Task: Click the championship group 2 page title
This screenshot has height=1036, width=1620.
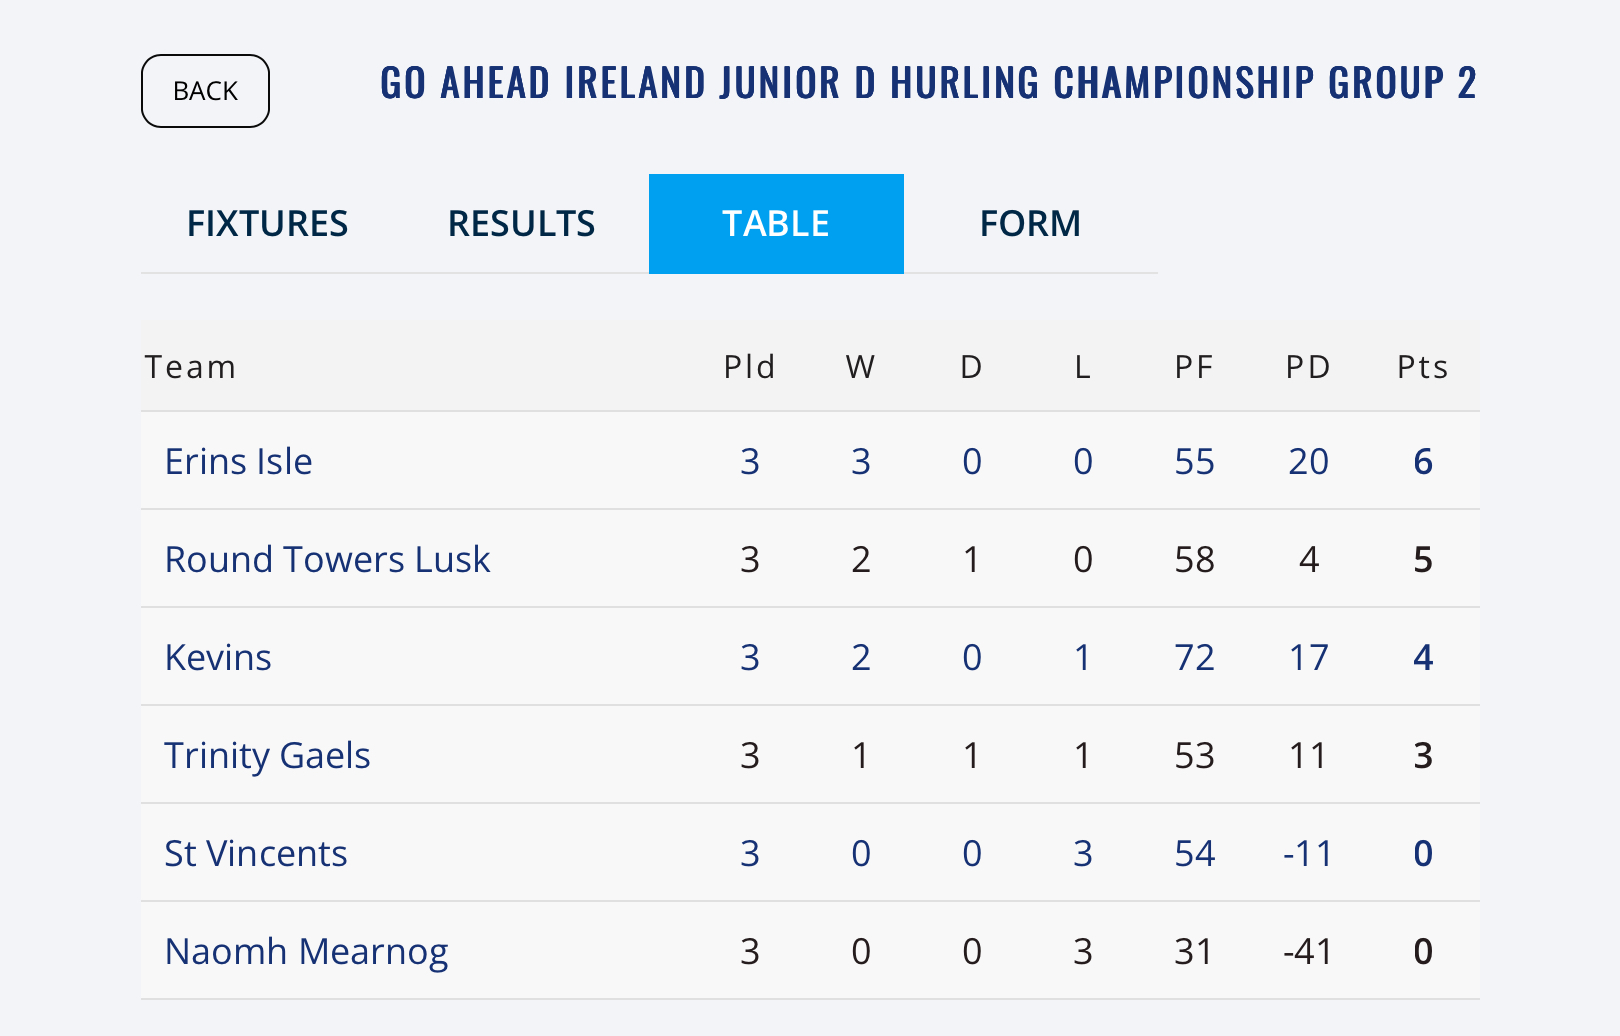Action: (927, 83)
